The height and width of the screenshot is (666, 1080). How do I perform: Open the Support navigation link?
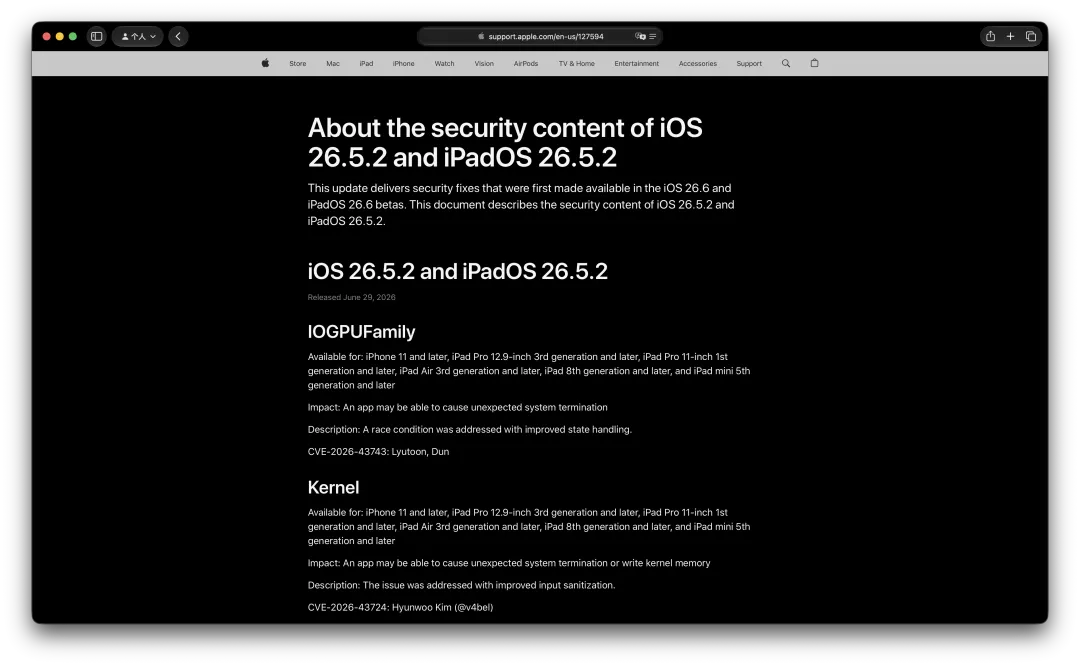[749, 63]
